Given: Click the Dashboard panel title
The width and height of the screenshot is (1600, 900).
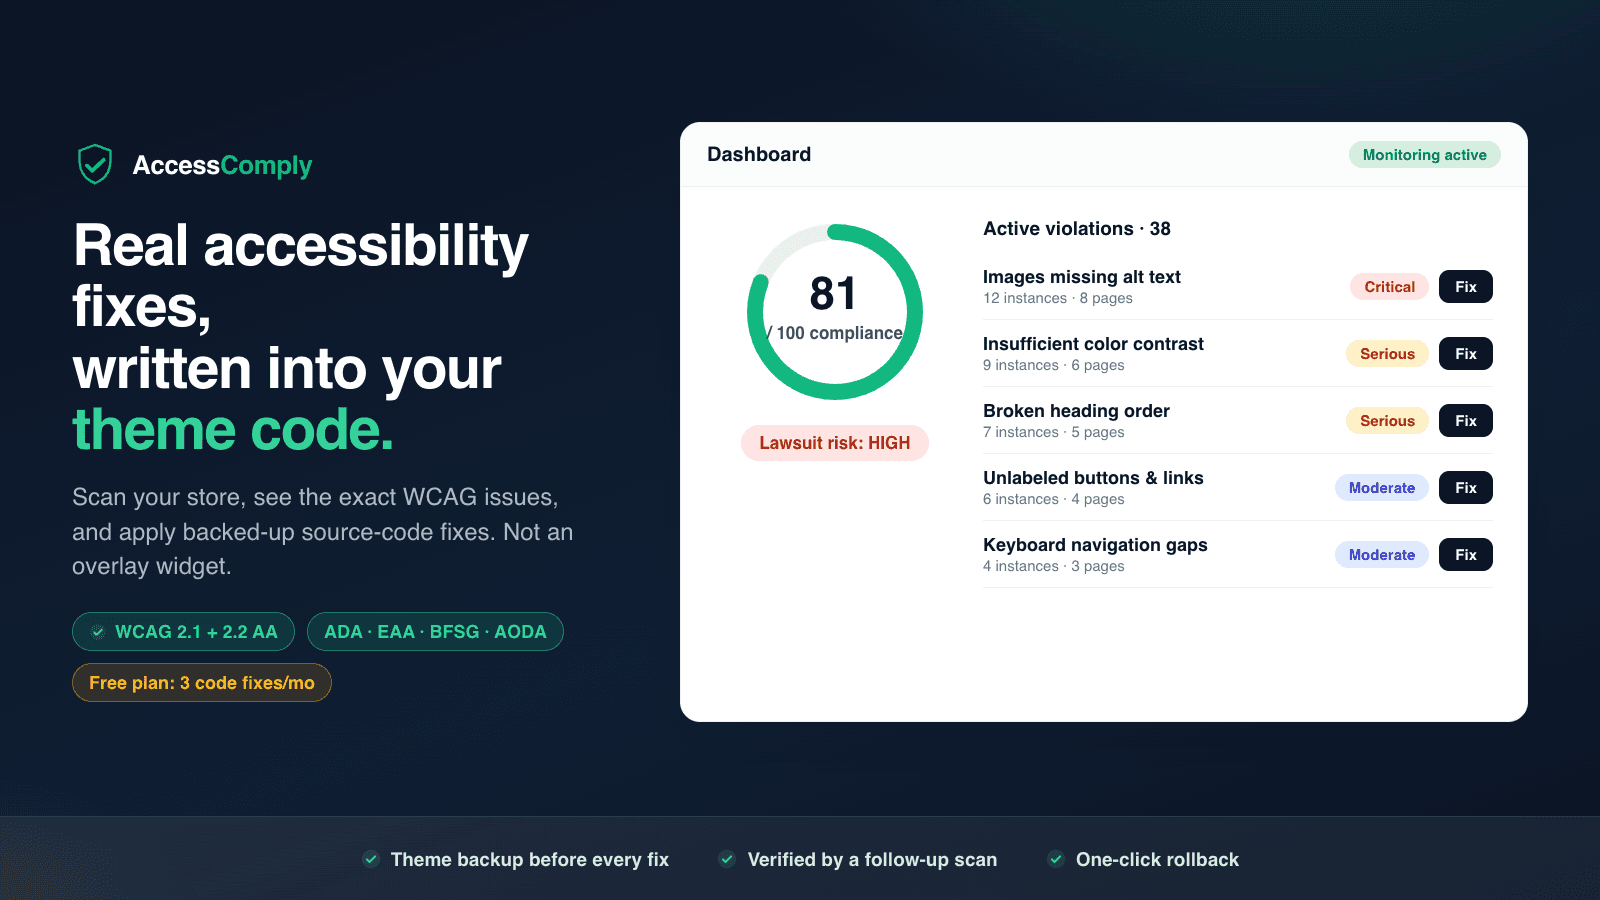Looking at the screenshot, I should pyautogui.click(x=759, y=154).
